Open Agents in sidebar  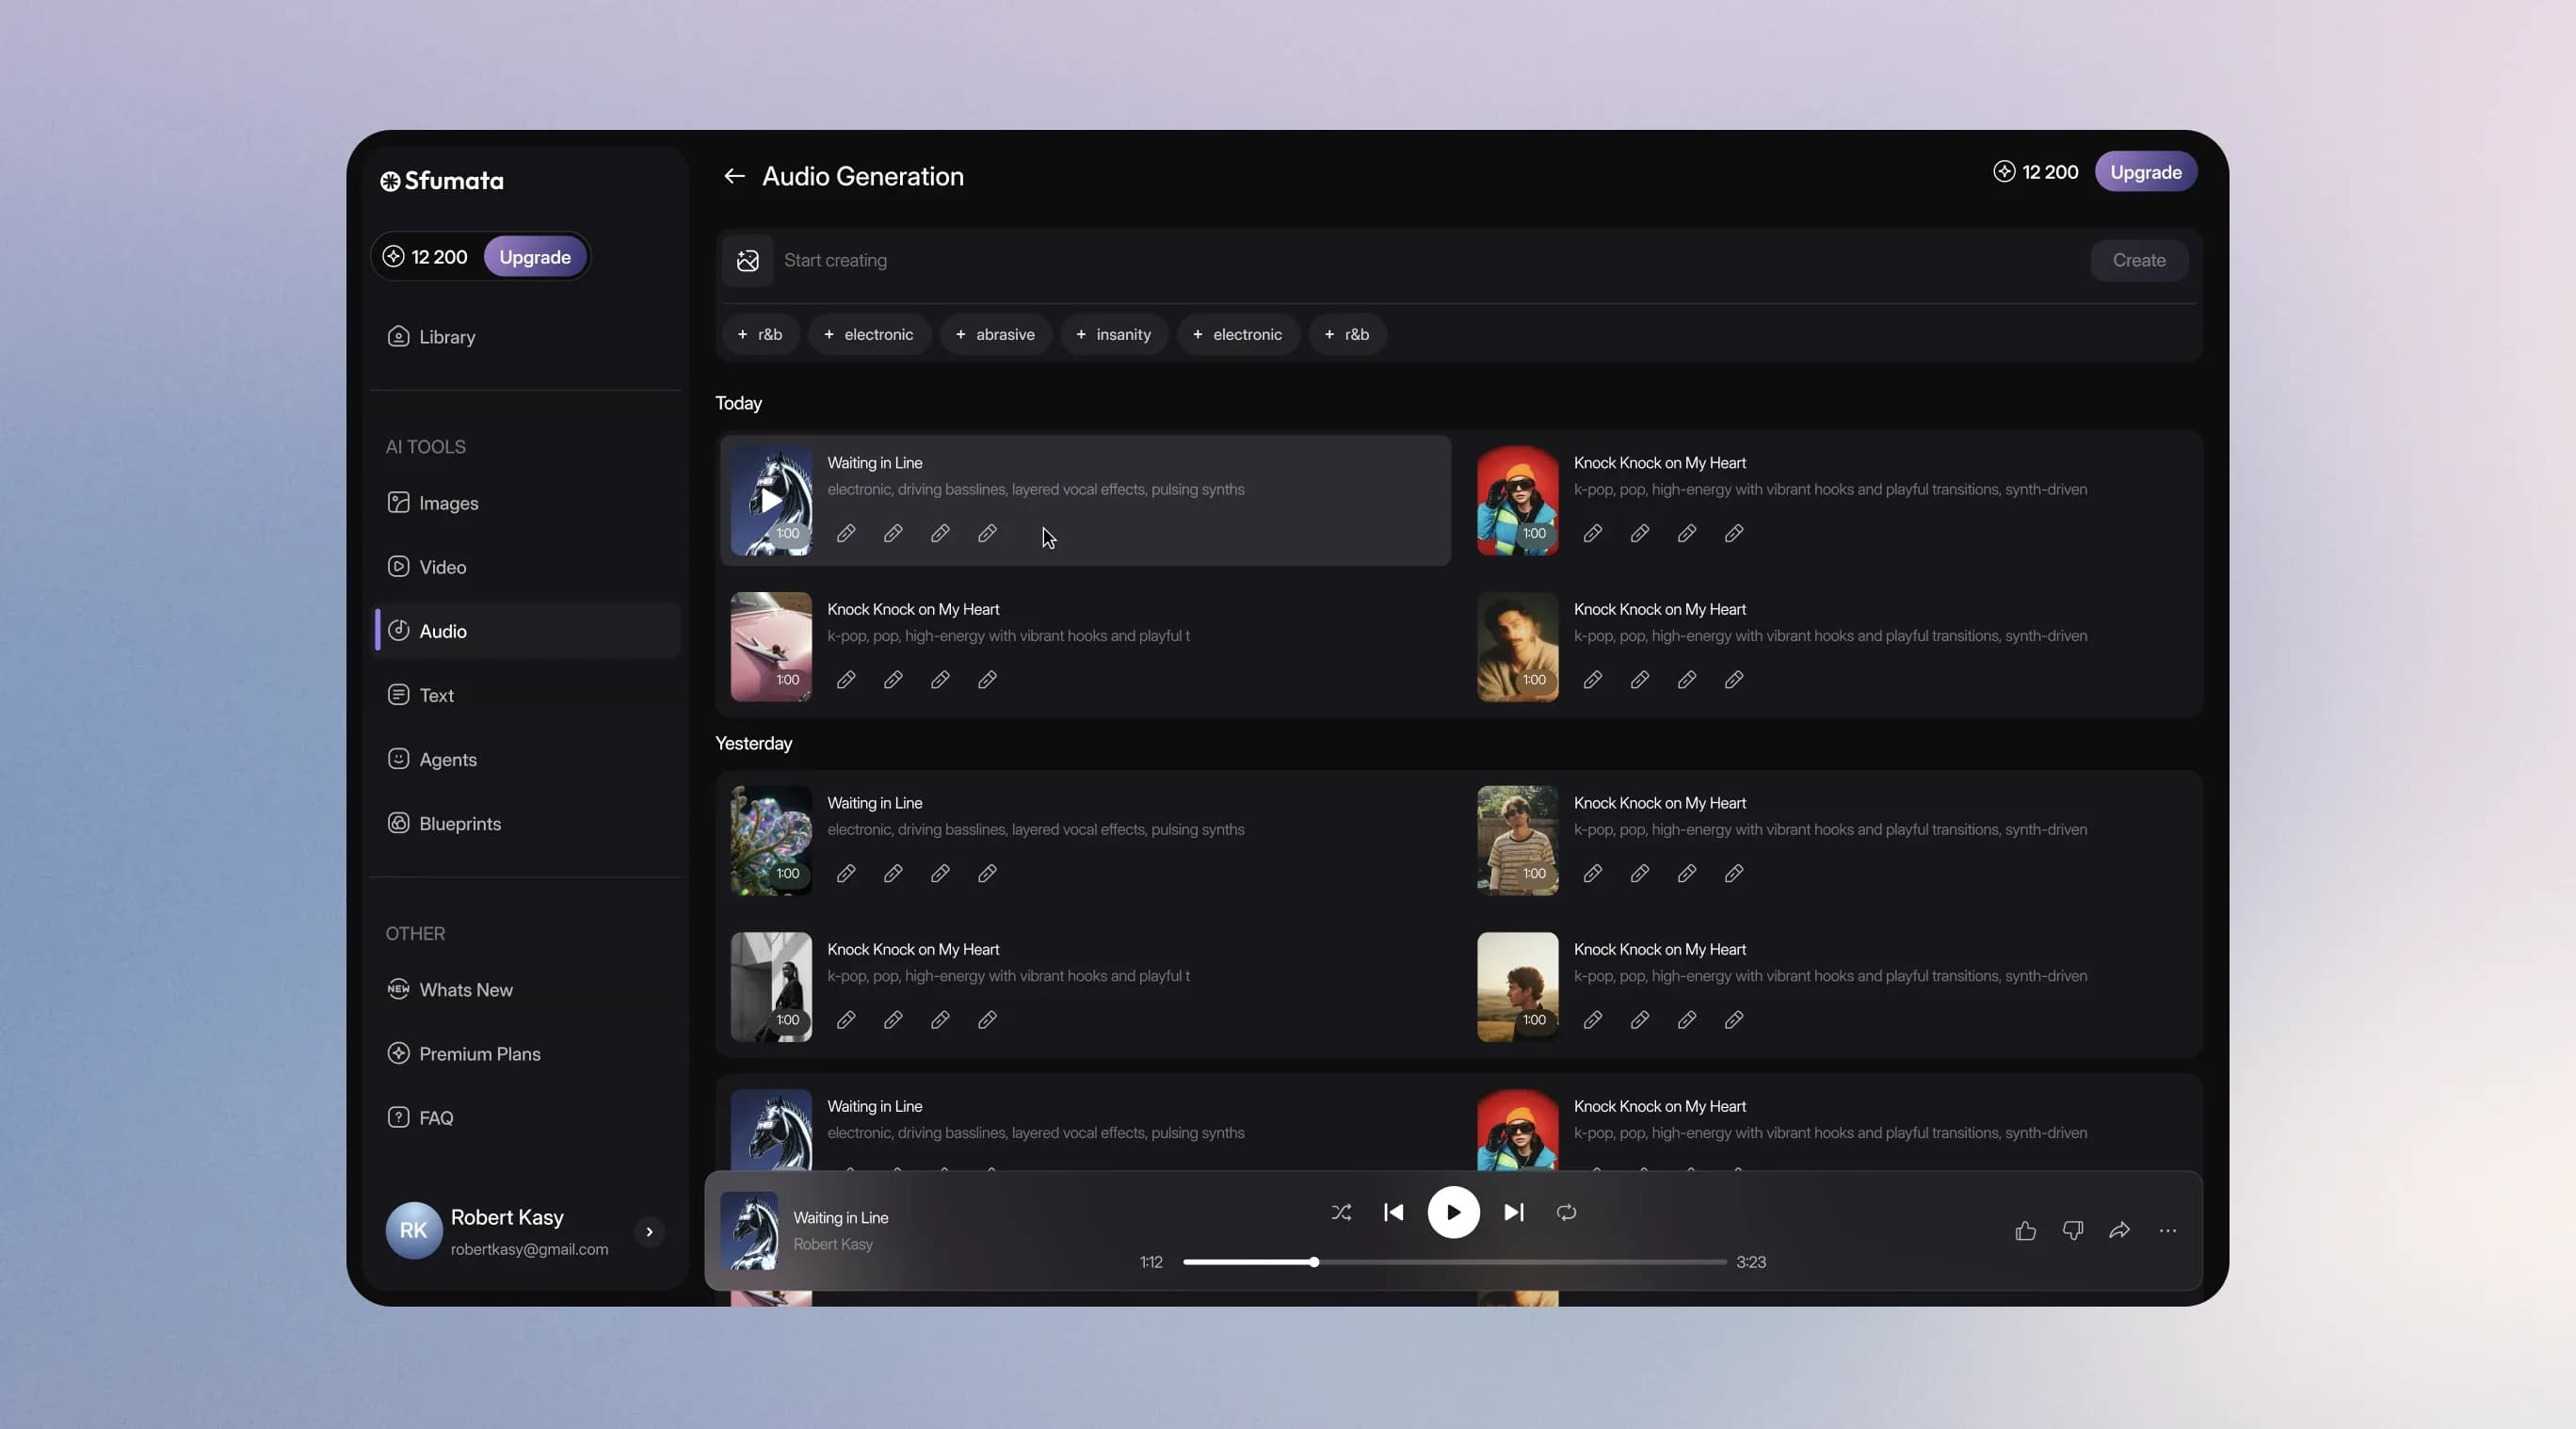[x=525, y=759]
